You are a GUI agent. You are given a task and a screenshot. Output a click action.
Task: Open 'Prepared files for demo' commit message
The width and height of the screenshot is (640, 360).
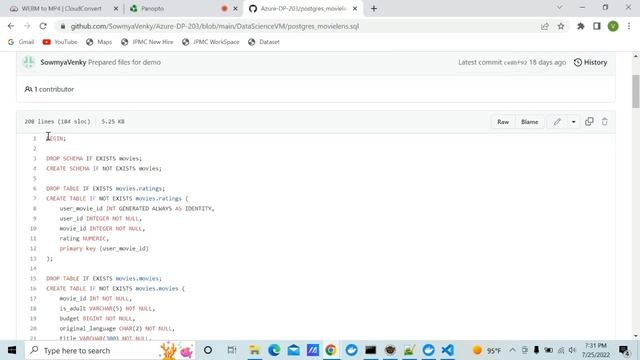click(x=124, y=62)
